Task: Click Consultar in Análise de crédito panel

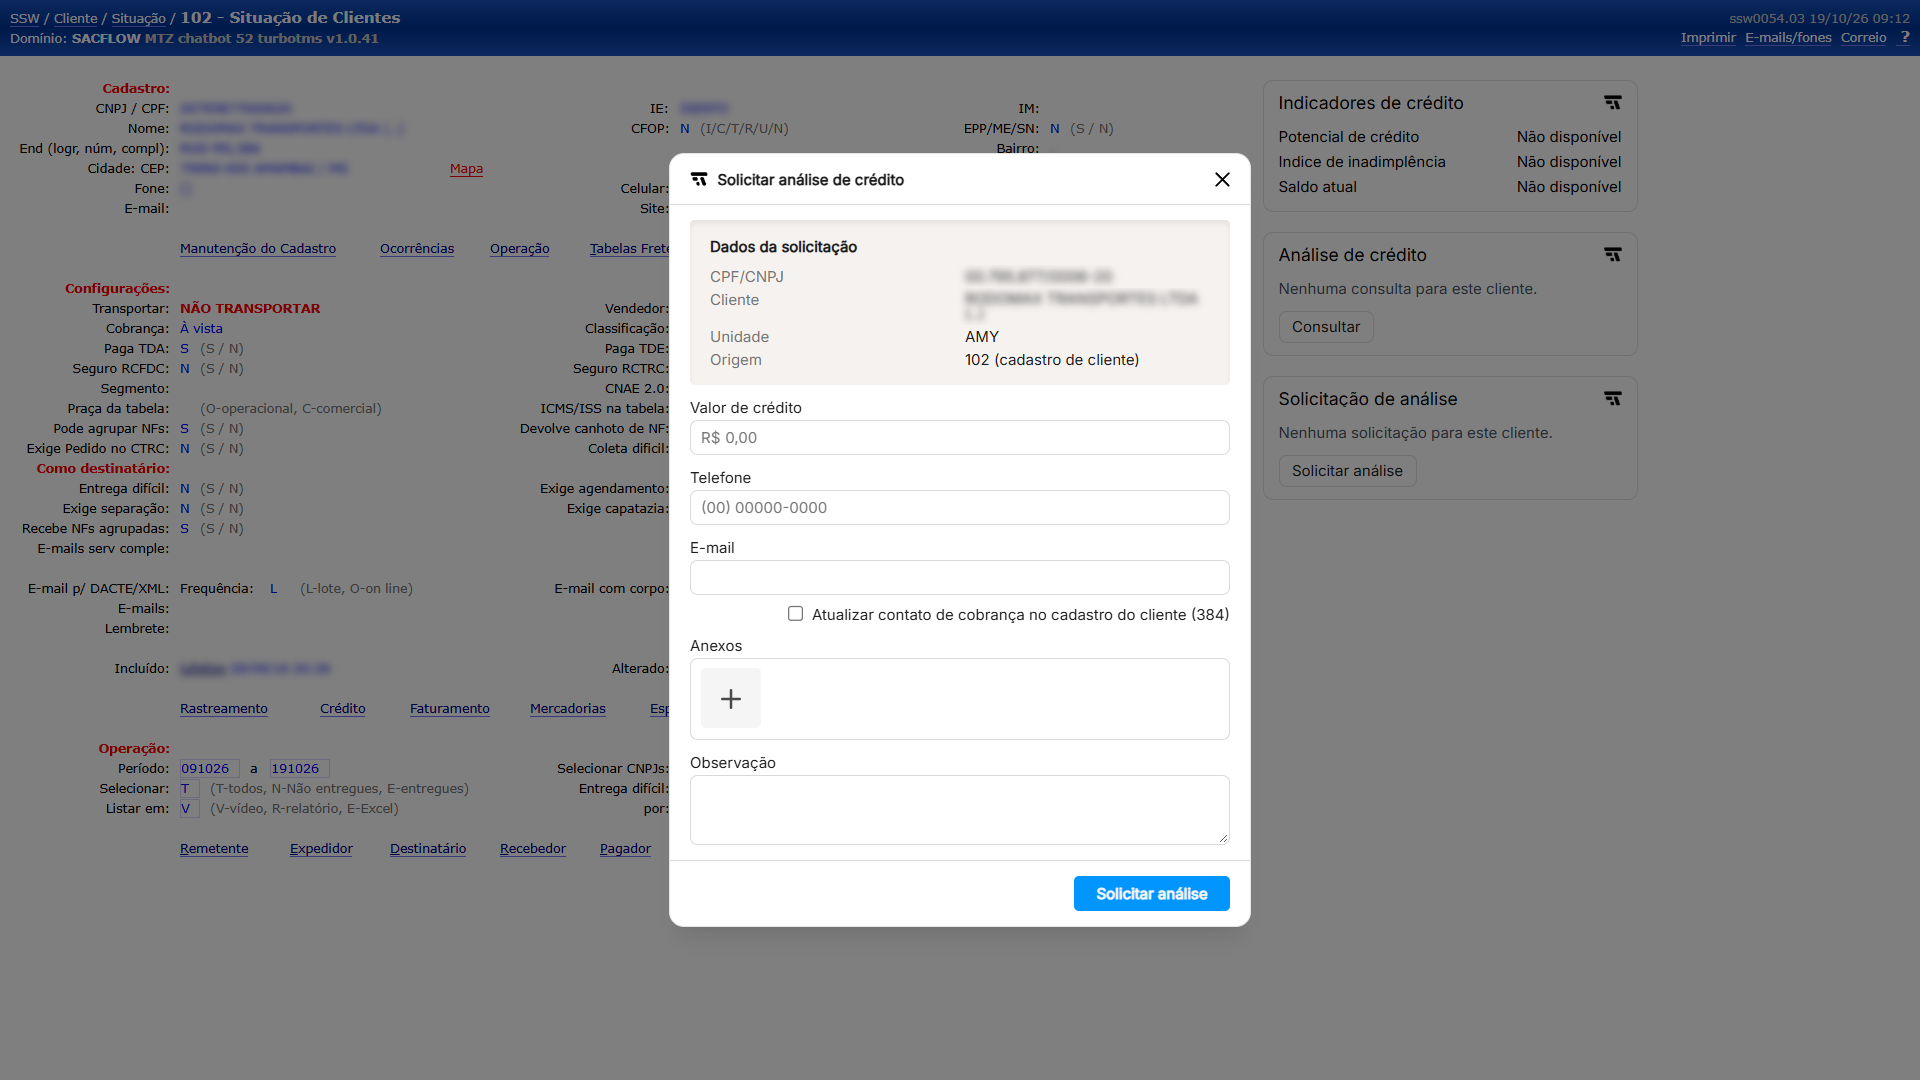Action: (x=1326, y=327)
